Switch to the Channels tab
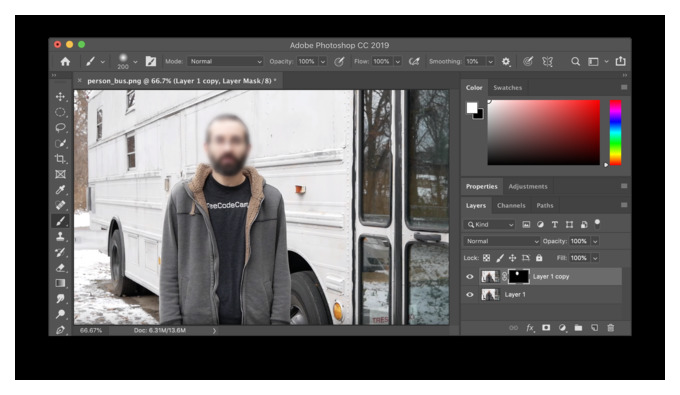This screenshot has height=395, width=680. coord(511,206)
